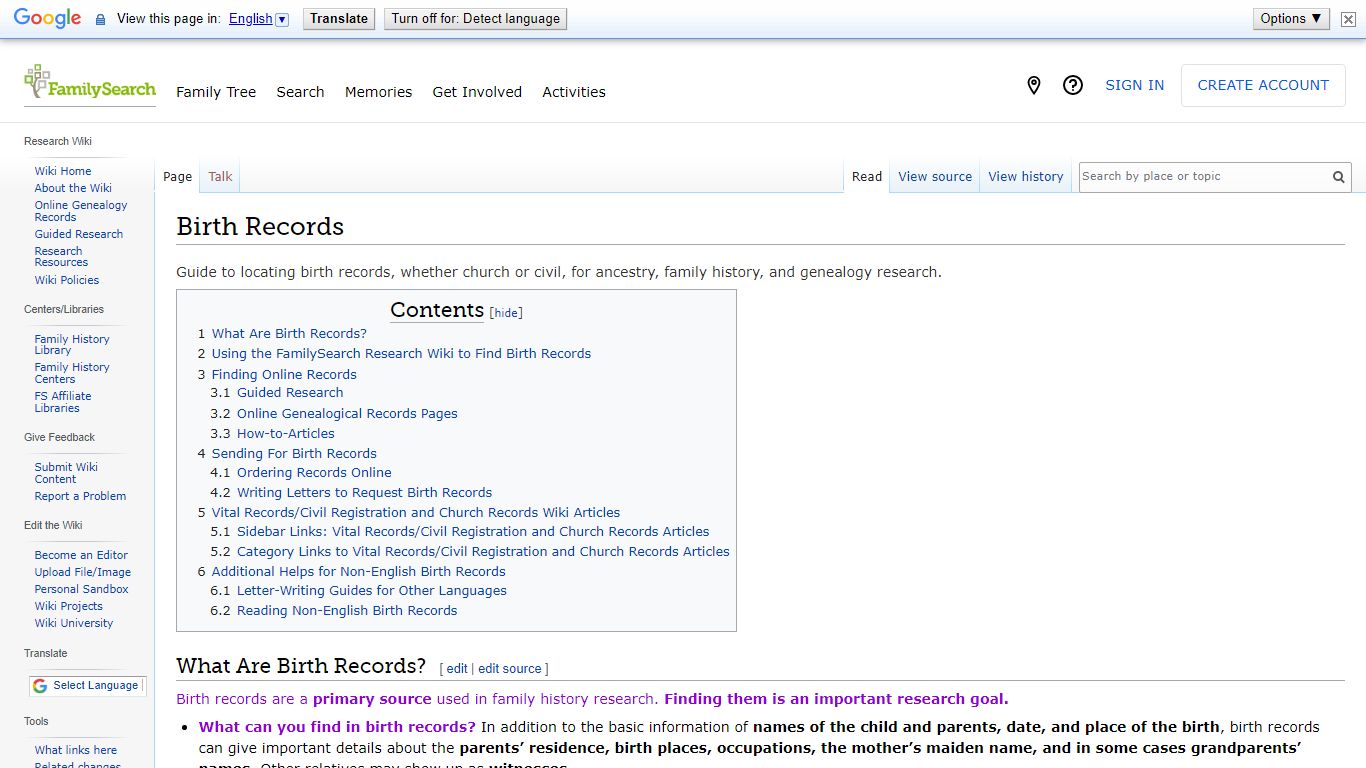Open About the Wiki link
This screenshot has width=1366, height=768.
(x=73, y=188)
